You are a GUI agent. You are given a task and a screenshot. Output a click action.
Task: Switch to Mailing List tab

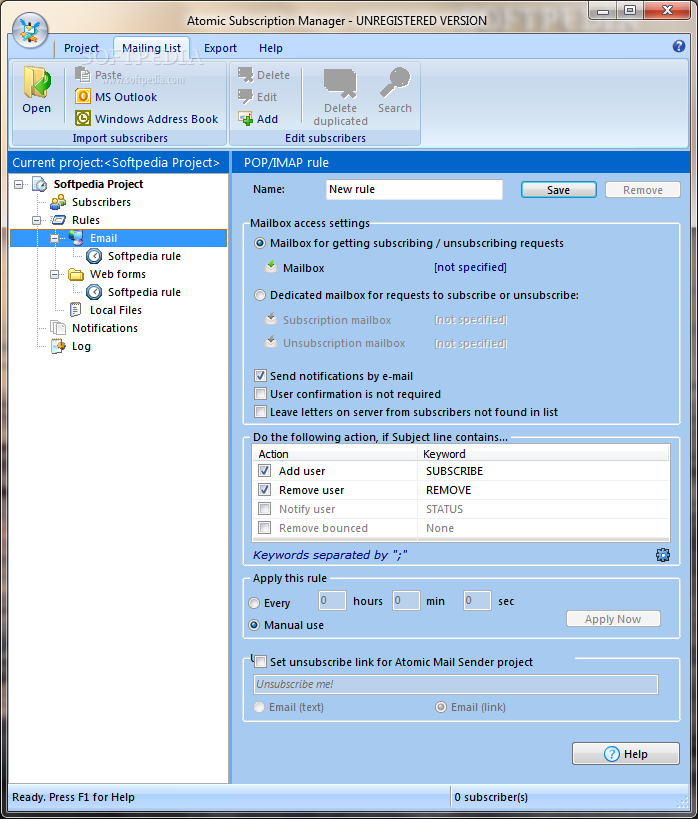[x=152, y=48]
